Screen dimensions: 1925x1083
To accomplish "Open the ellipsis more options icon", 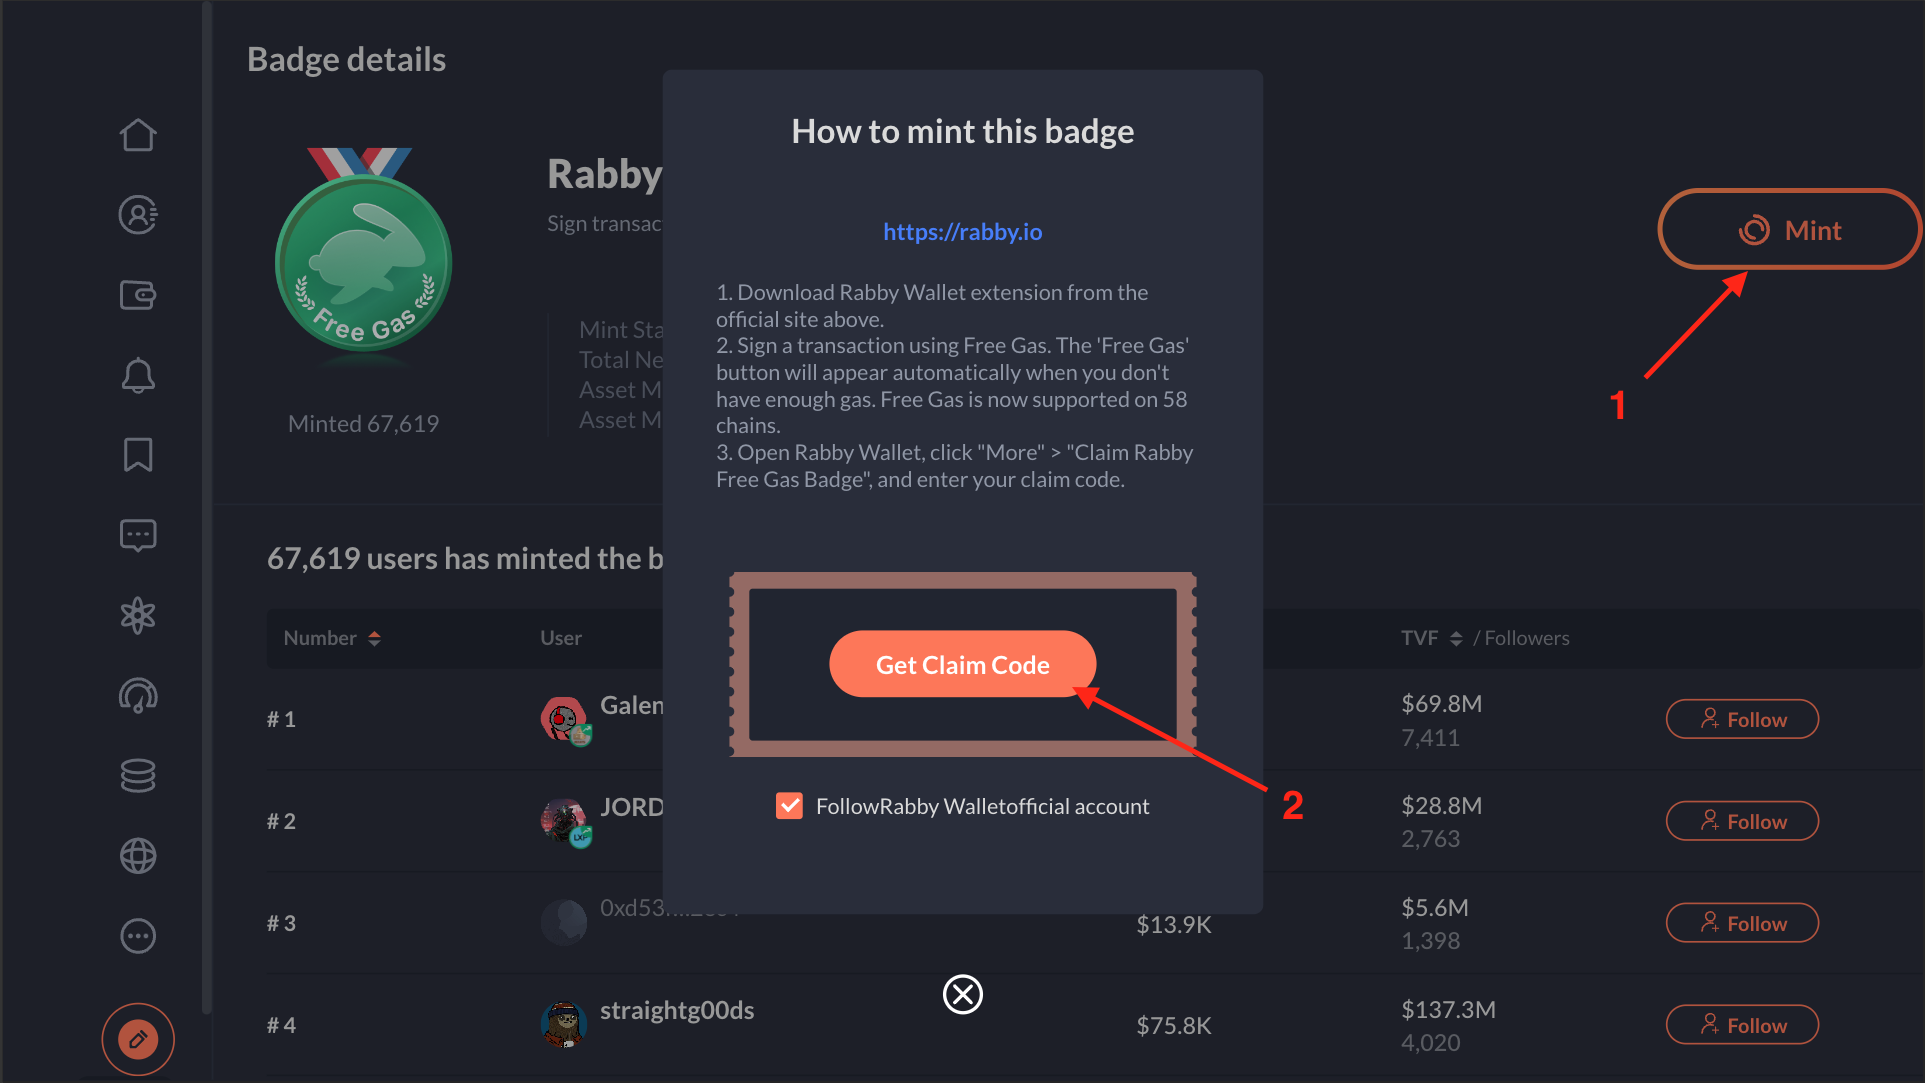I will pos(138,935).
